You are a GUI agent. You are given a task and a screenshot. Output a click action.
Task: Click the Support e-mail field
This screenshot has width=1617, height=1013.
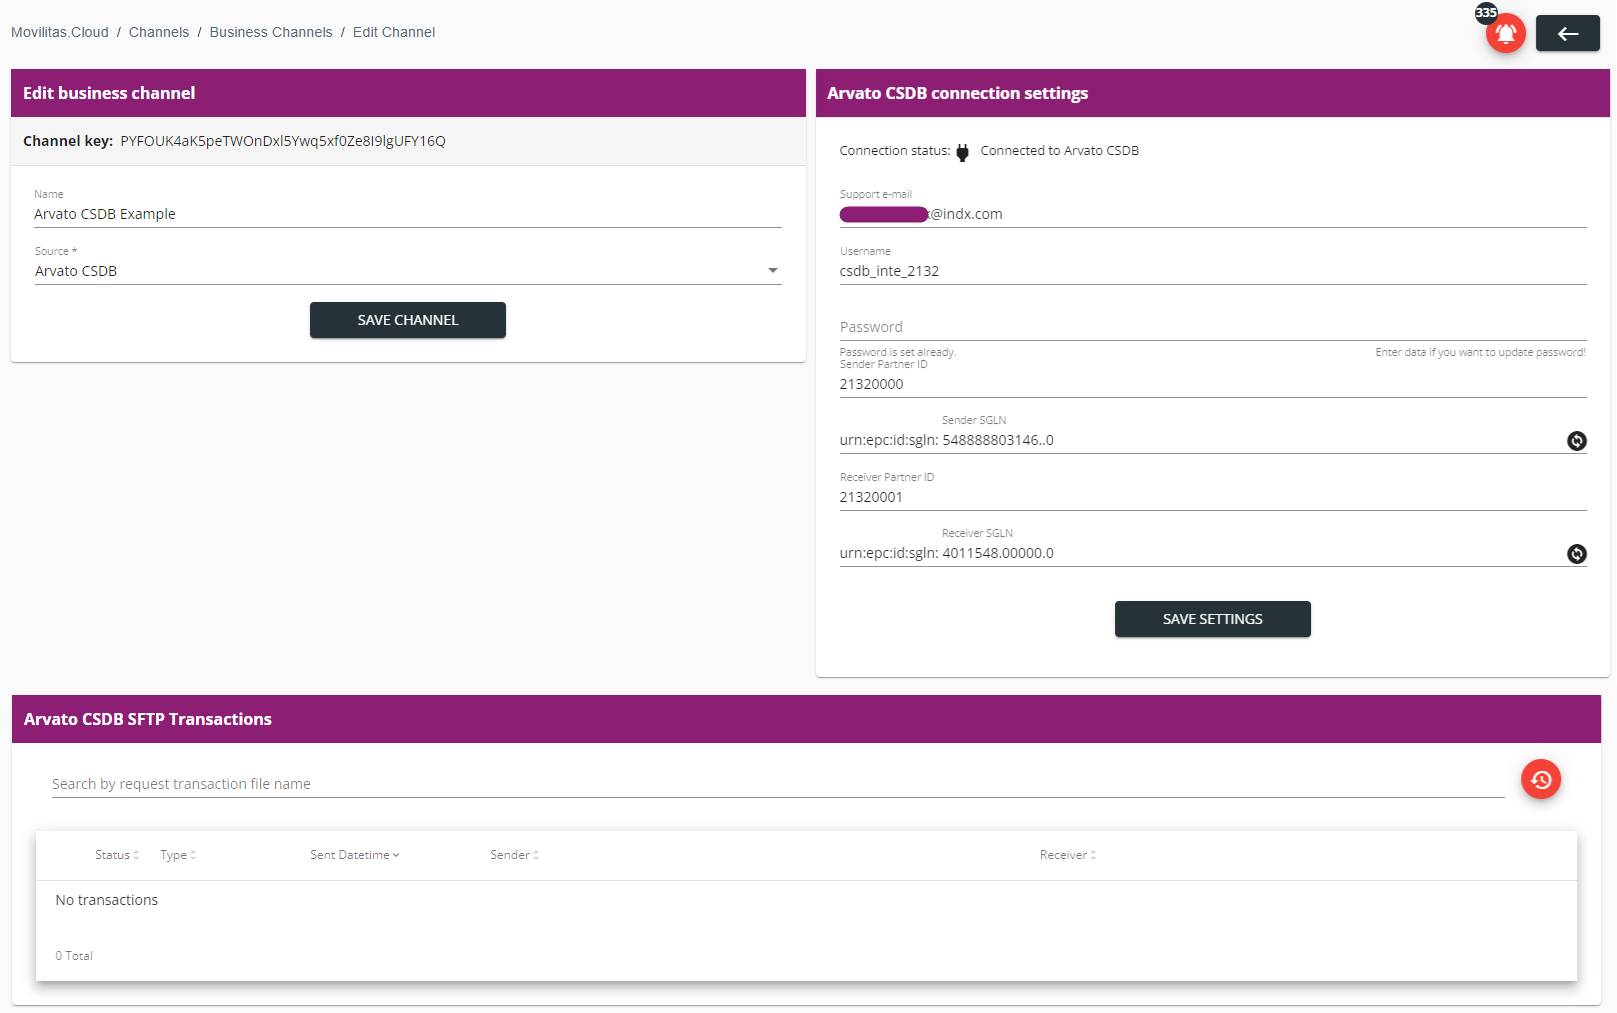coord(1213,214)
